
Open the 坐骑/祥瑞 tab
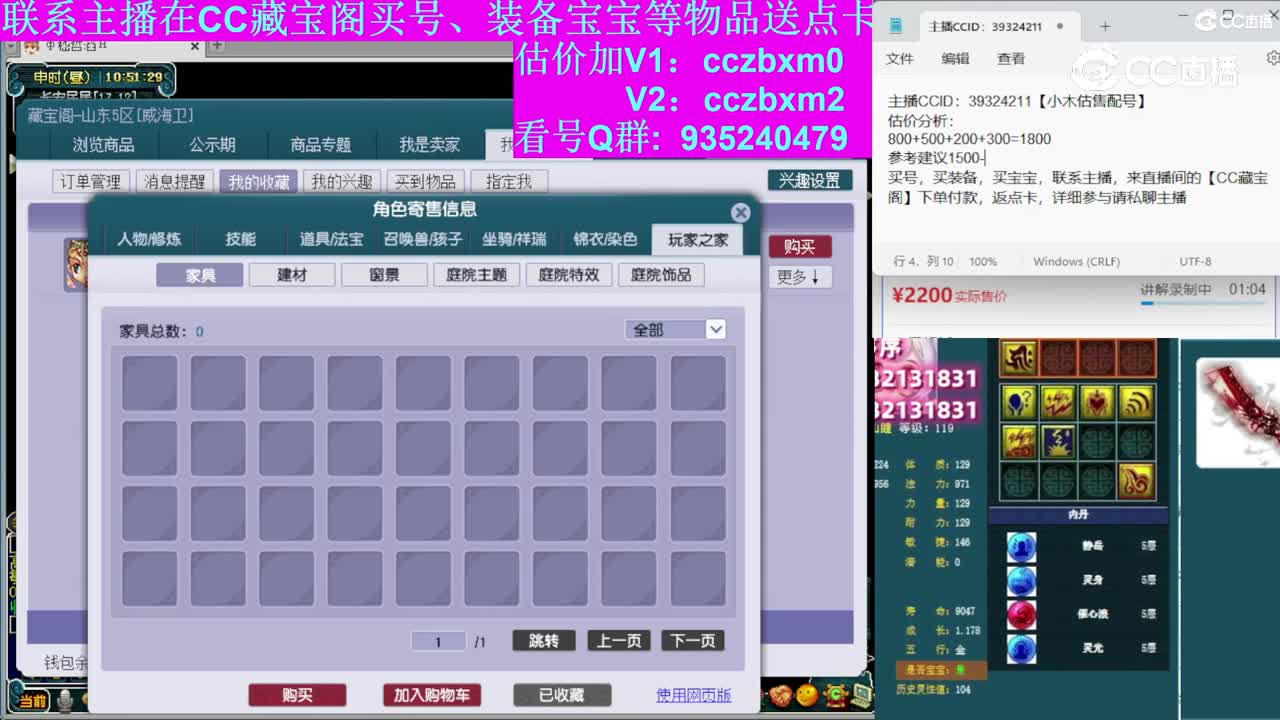pos(514,239)
